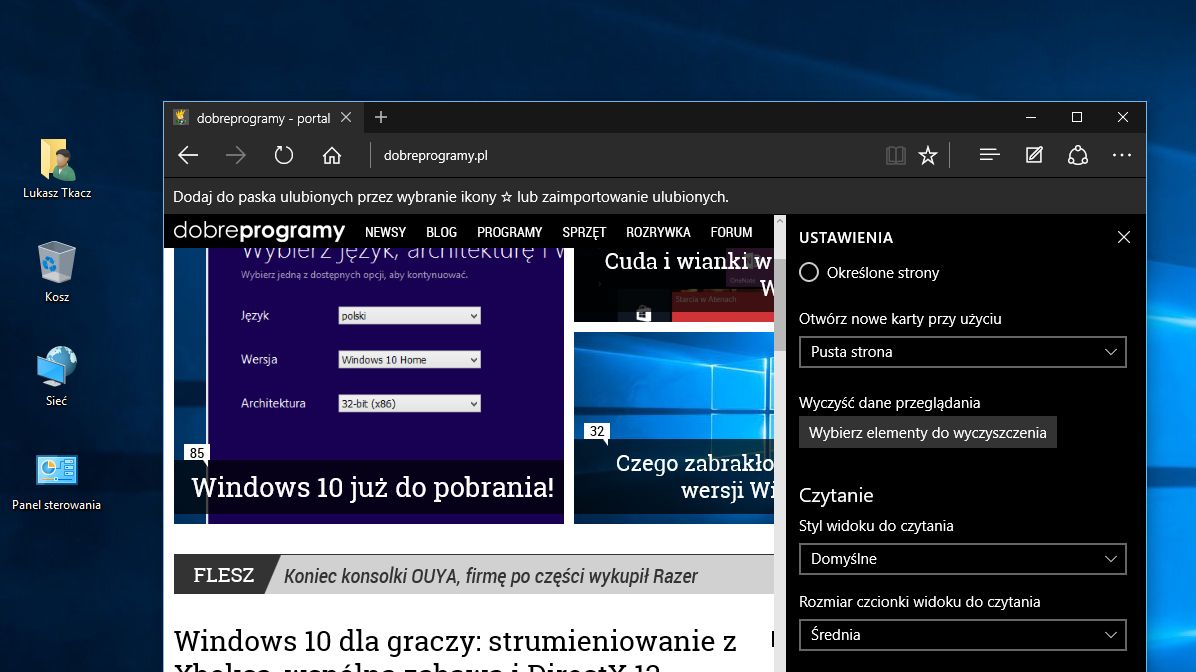Enable reading view with the book icon

coord(895,155)
